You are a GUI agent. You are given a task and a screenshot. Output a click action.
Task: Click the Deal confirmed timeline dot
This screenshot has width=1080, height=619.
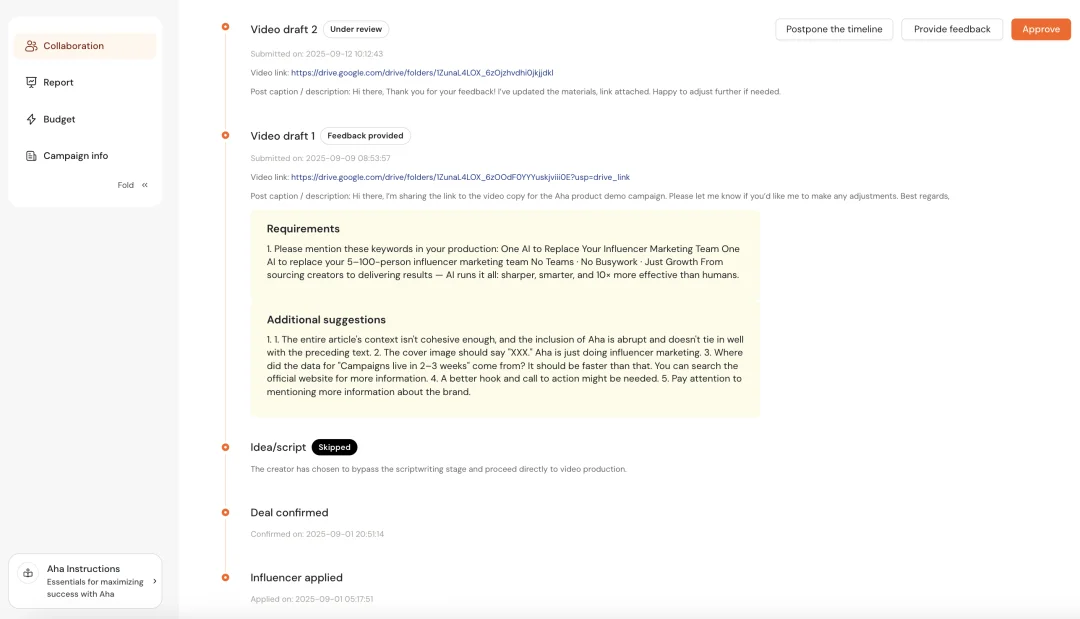pyautogui.click(x=226, y=512)
